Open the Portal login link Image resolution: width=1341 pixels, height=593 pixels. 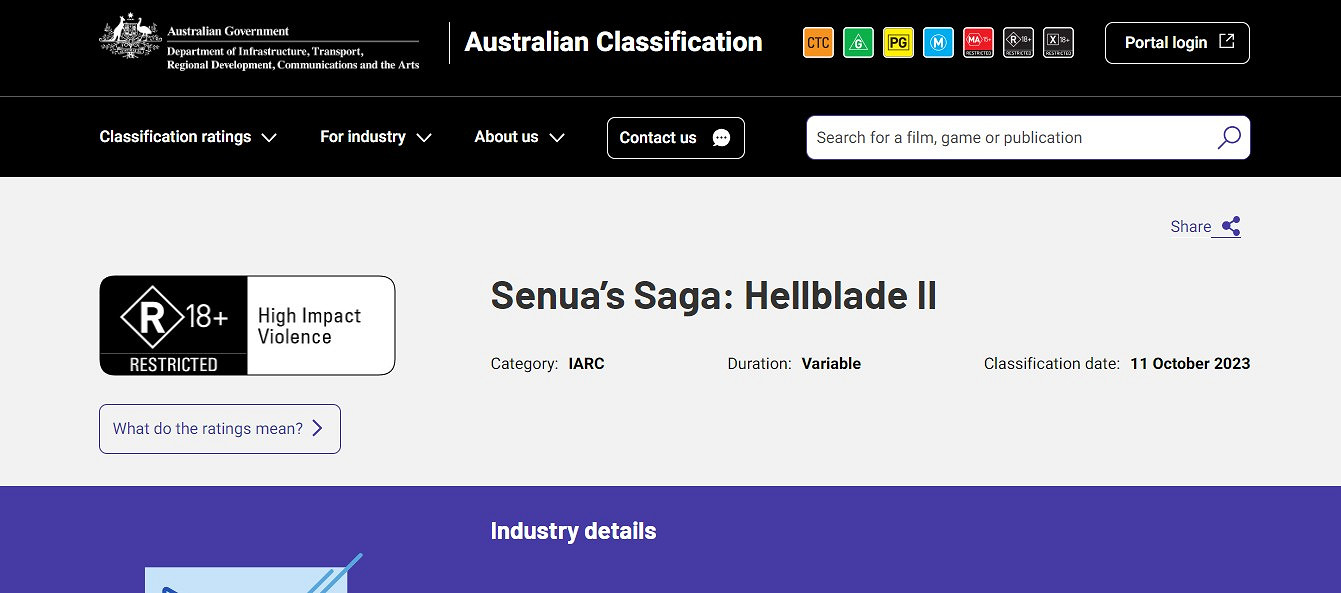tap(1177, 43)
